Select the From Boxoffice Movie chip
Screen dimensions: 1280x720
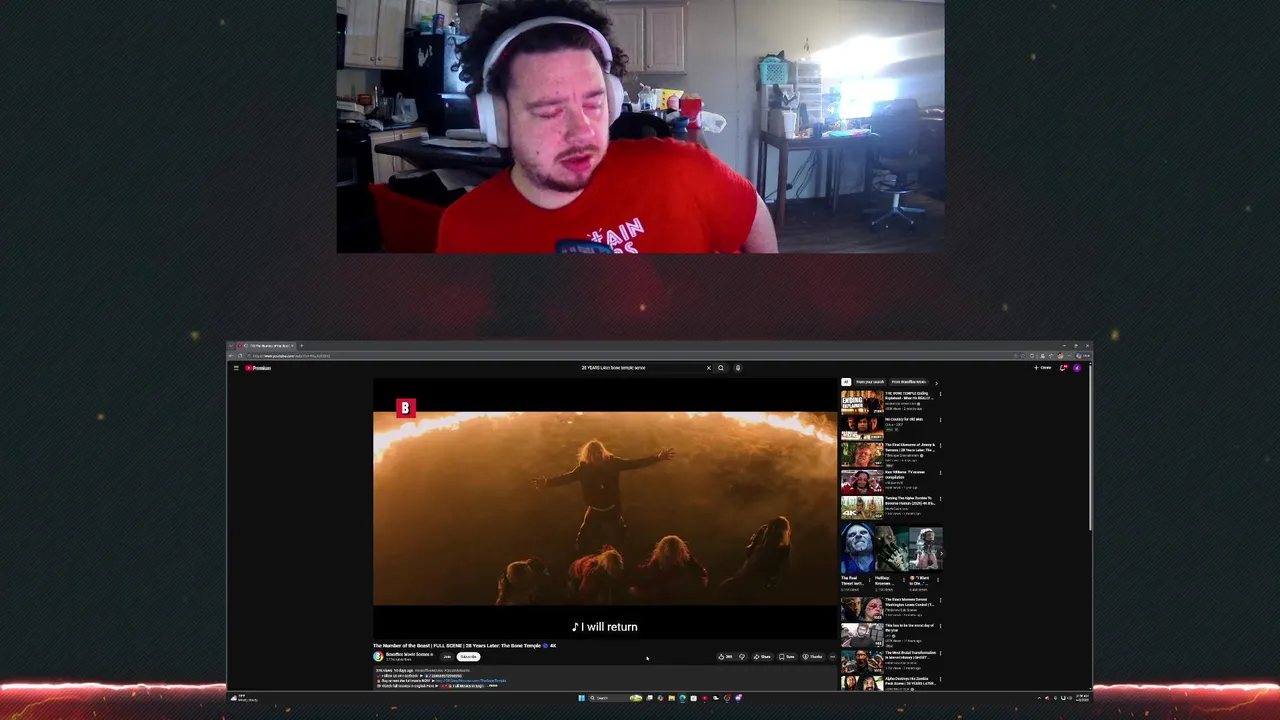(908, 382)
